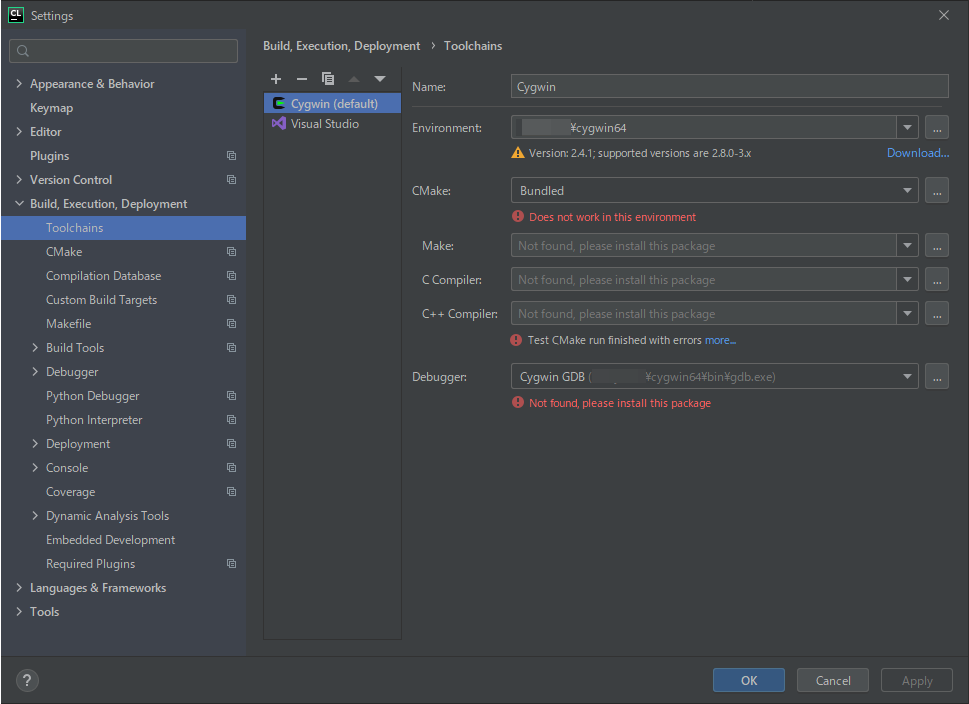Open the Environment path dropdown

(907, 127)
